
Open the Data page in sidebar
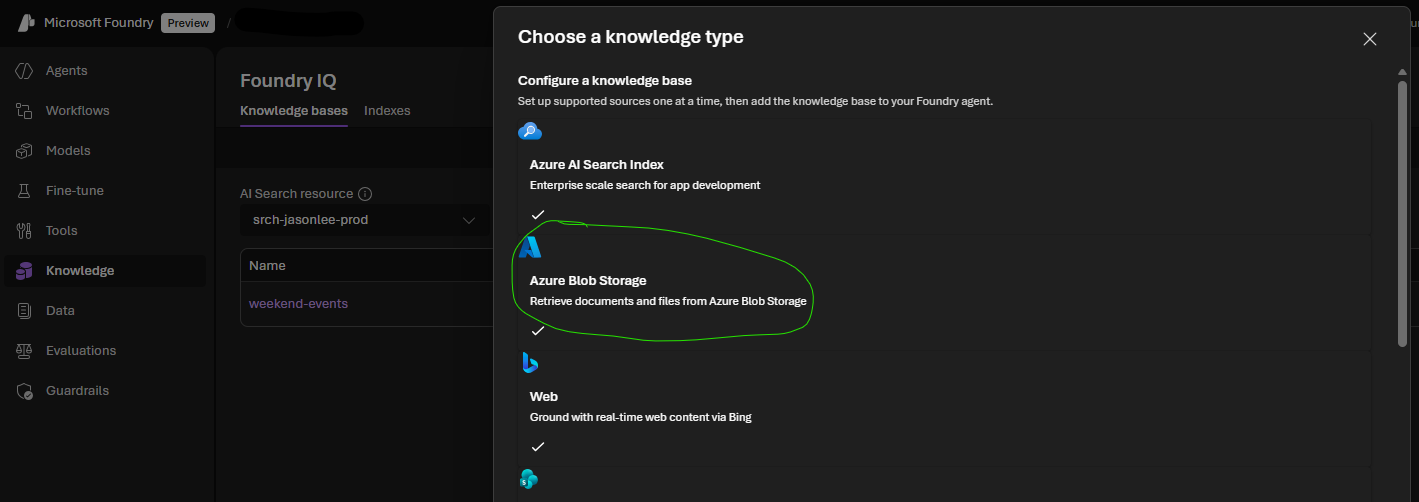(x=106, y=311)
